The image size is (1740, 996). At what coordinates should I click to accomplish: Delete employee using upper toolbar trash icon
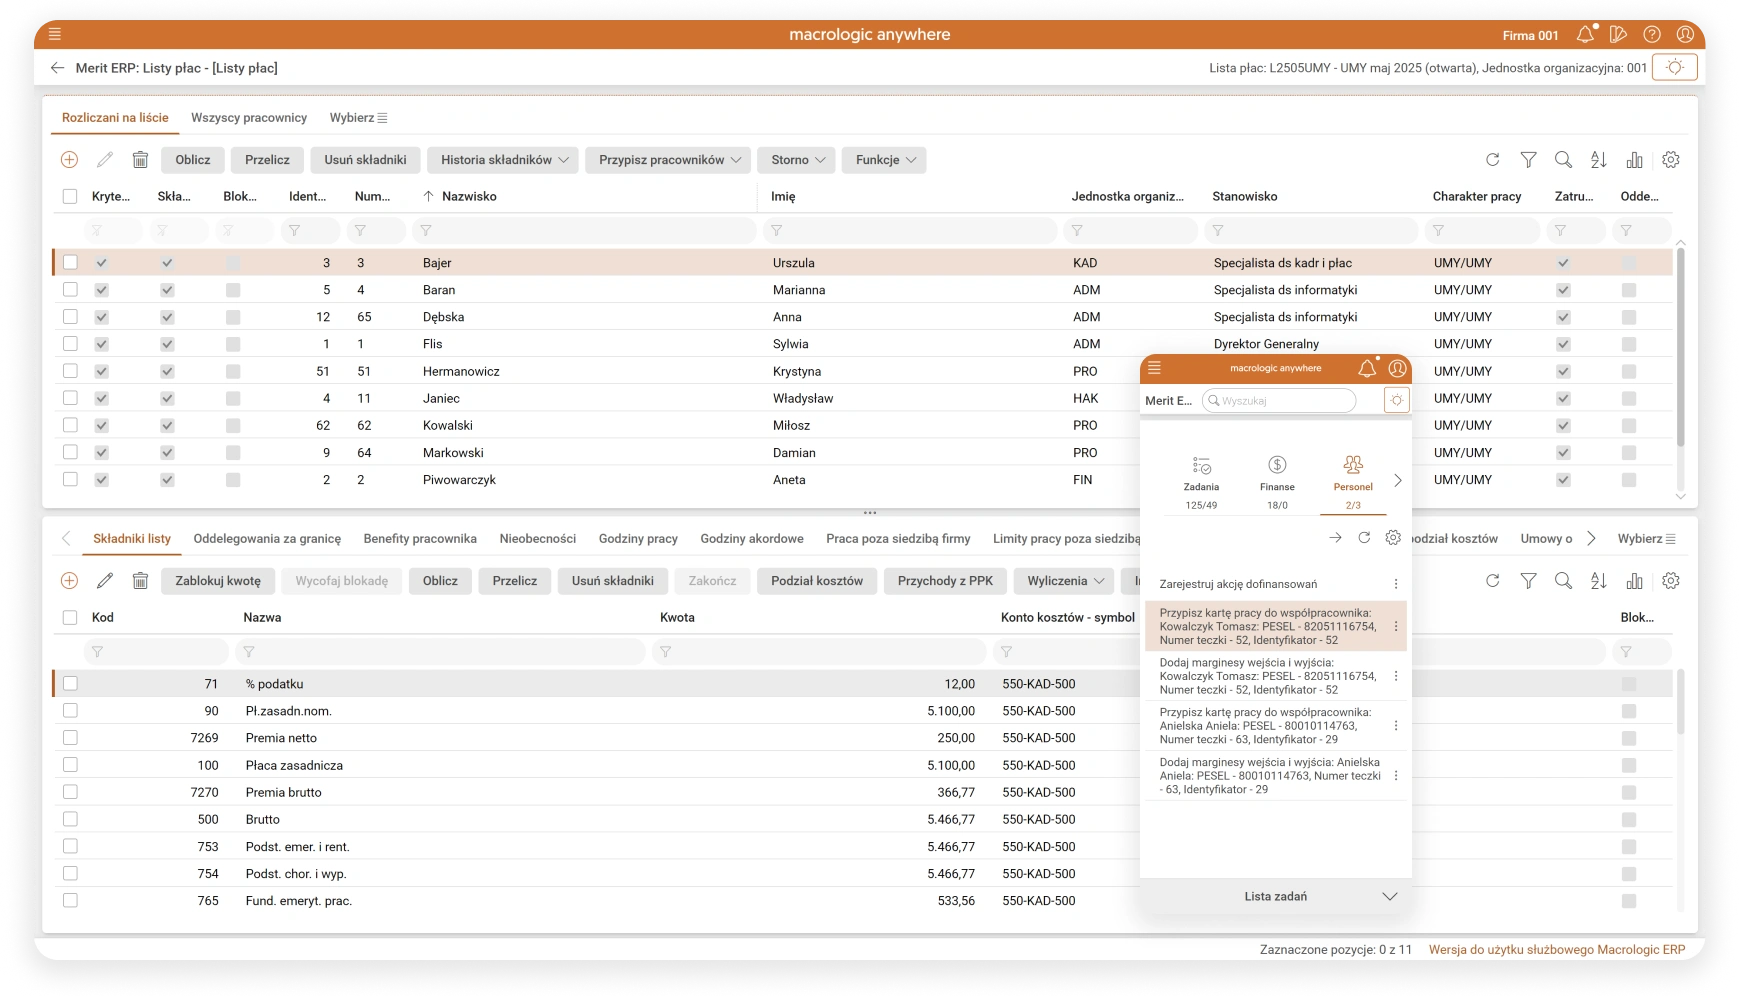coord(140,160)
